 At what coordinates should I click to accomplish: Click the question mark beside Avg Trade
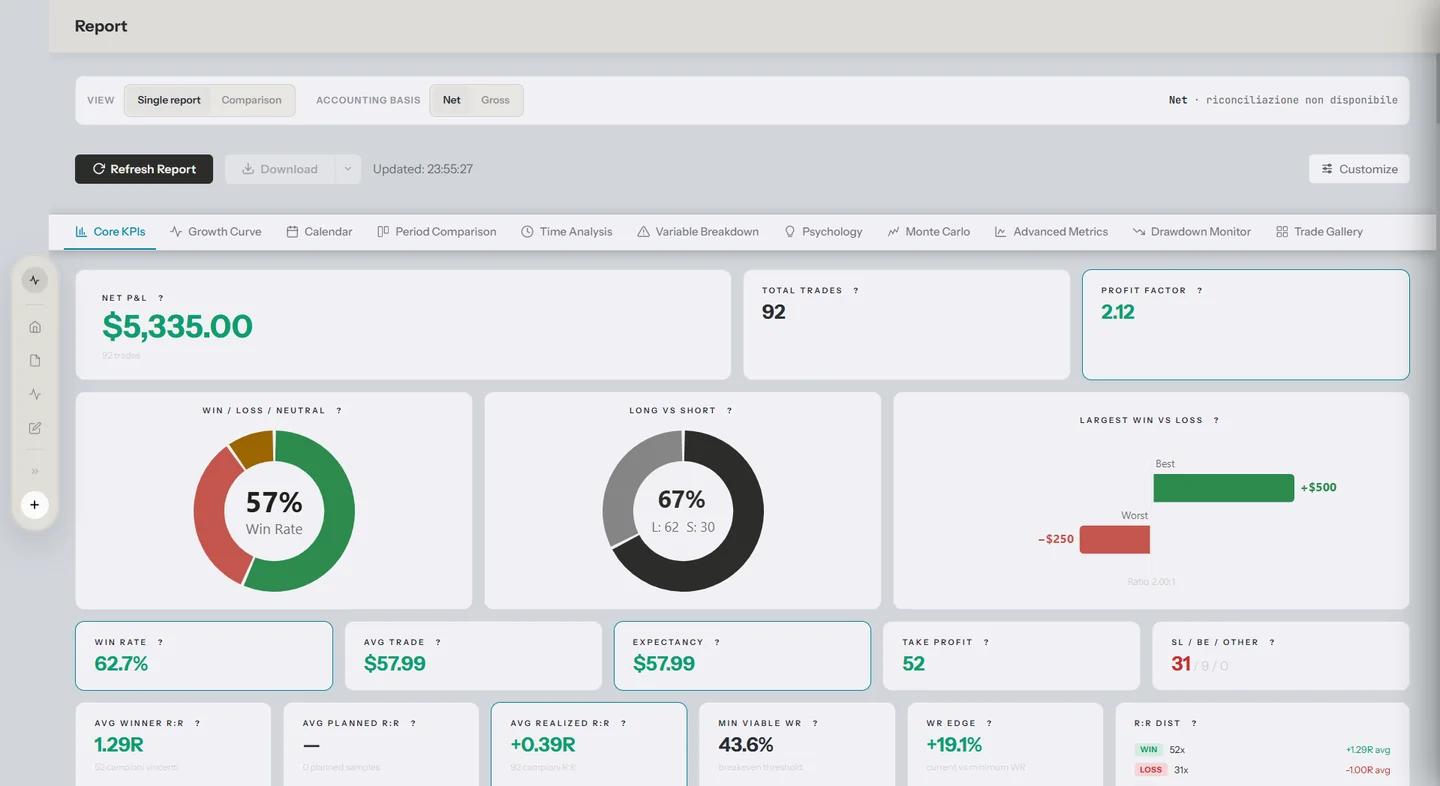tap(438, 643)
